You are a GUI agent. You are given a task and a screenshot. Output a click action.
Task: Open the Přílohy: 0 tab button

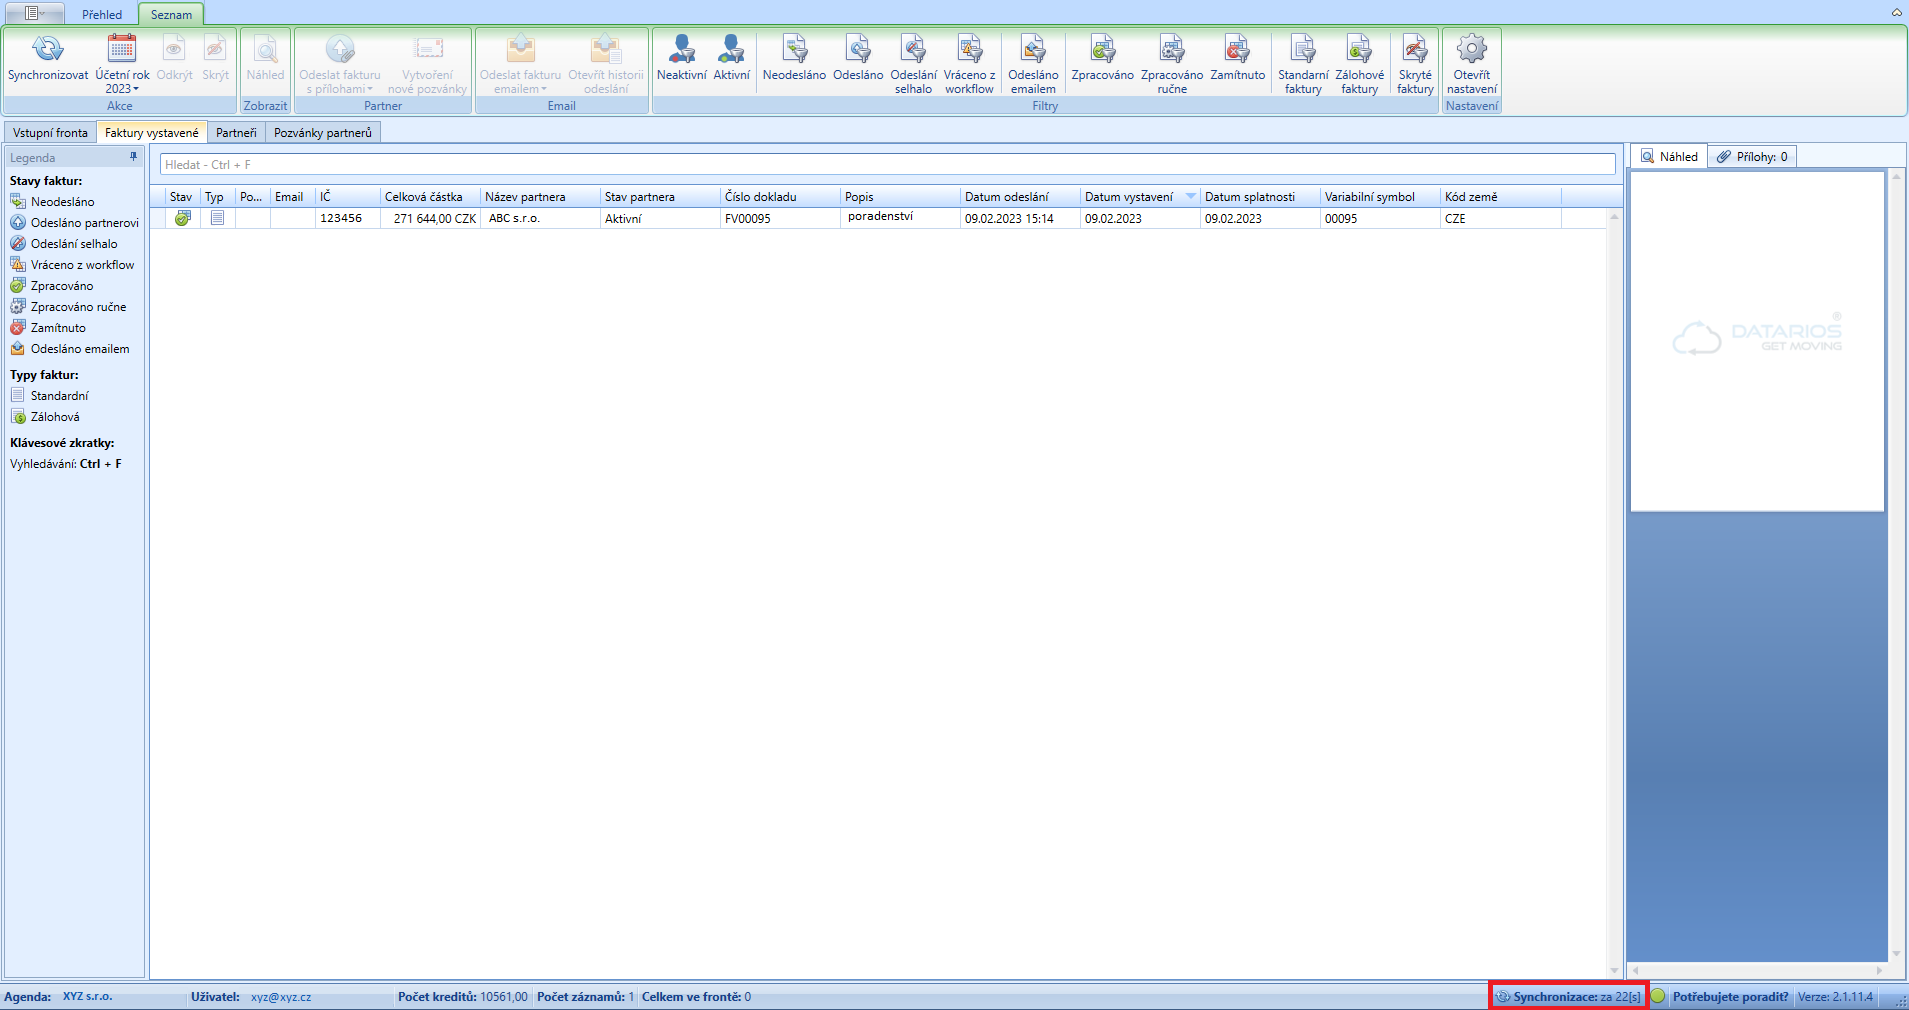1752,157
